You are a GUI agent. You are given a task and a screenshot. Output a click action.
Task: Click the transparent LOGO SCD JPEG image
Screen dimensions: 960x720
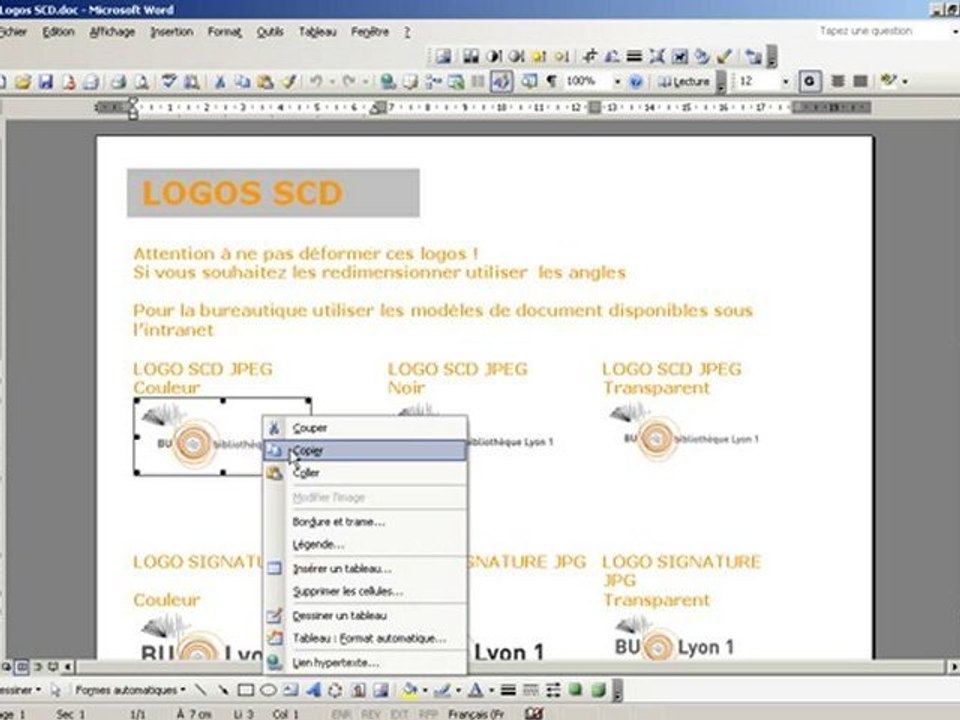point(683,432)
